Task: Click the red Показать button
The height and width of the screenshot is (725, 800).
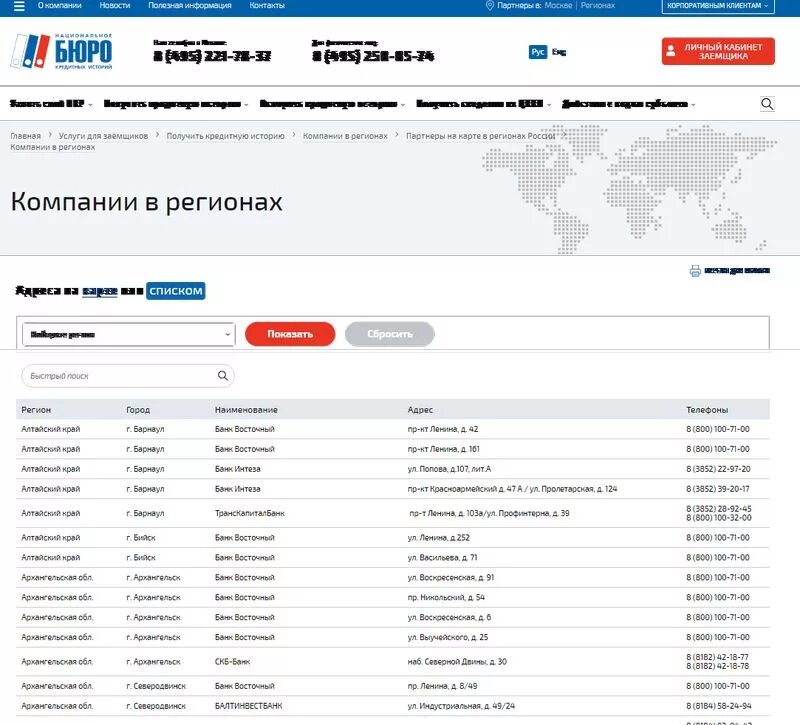Action: tap(290, 334)
